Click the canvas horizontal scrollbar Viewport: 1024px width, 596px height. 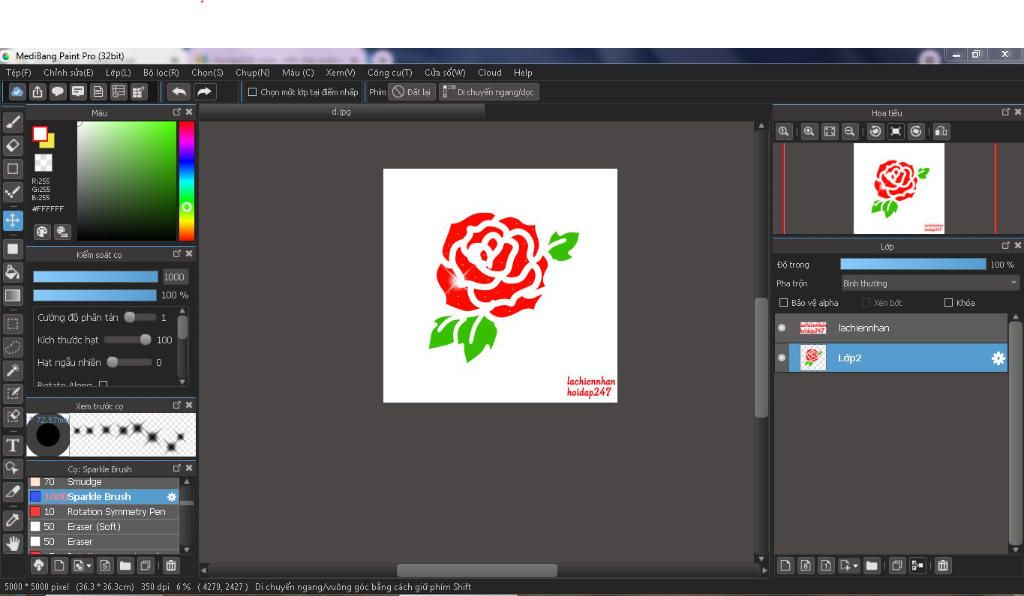click(x=477, y=570)
